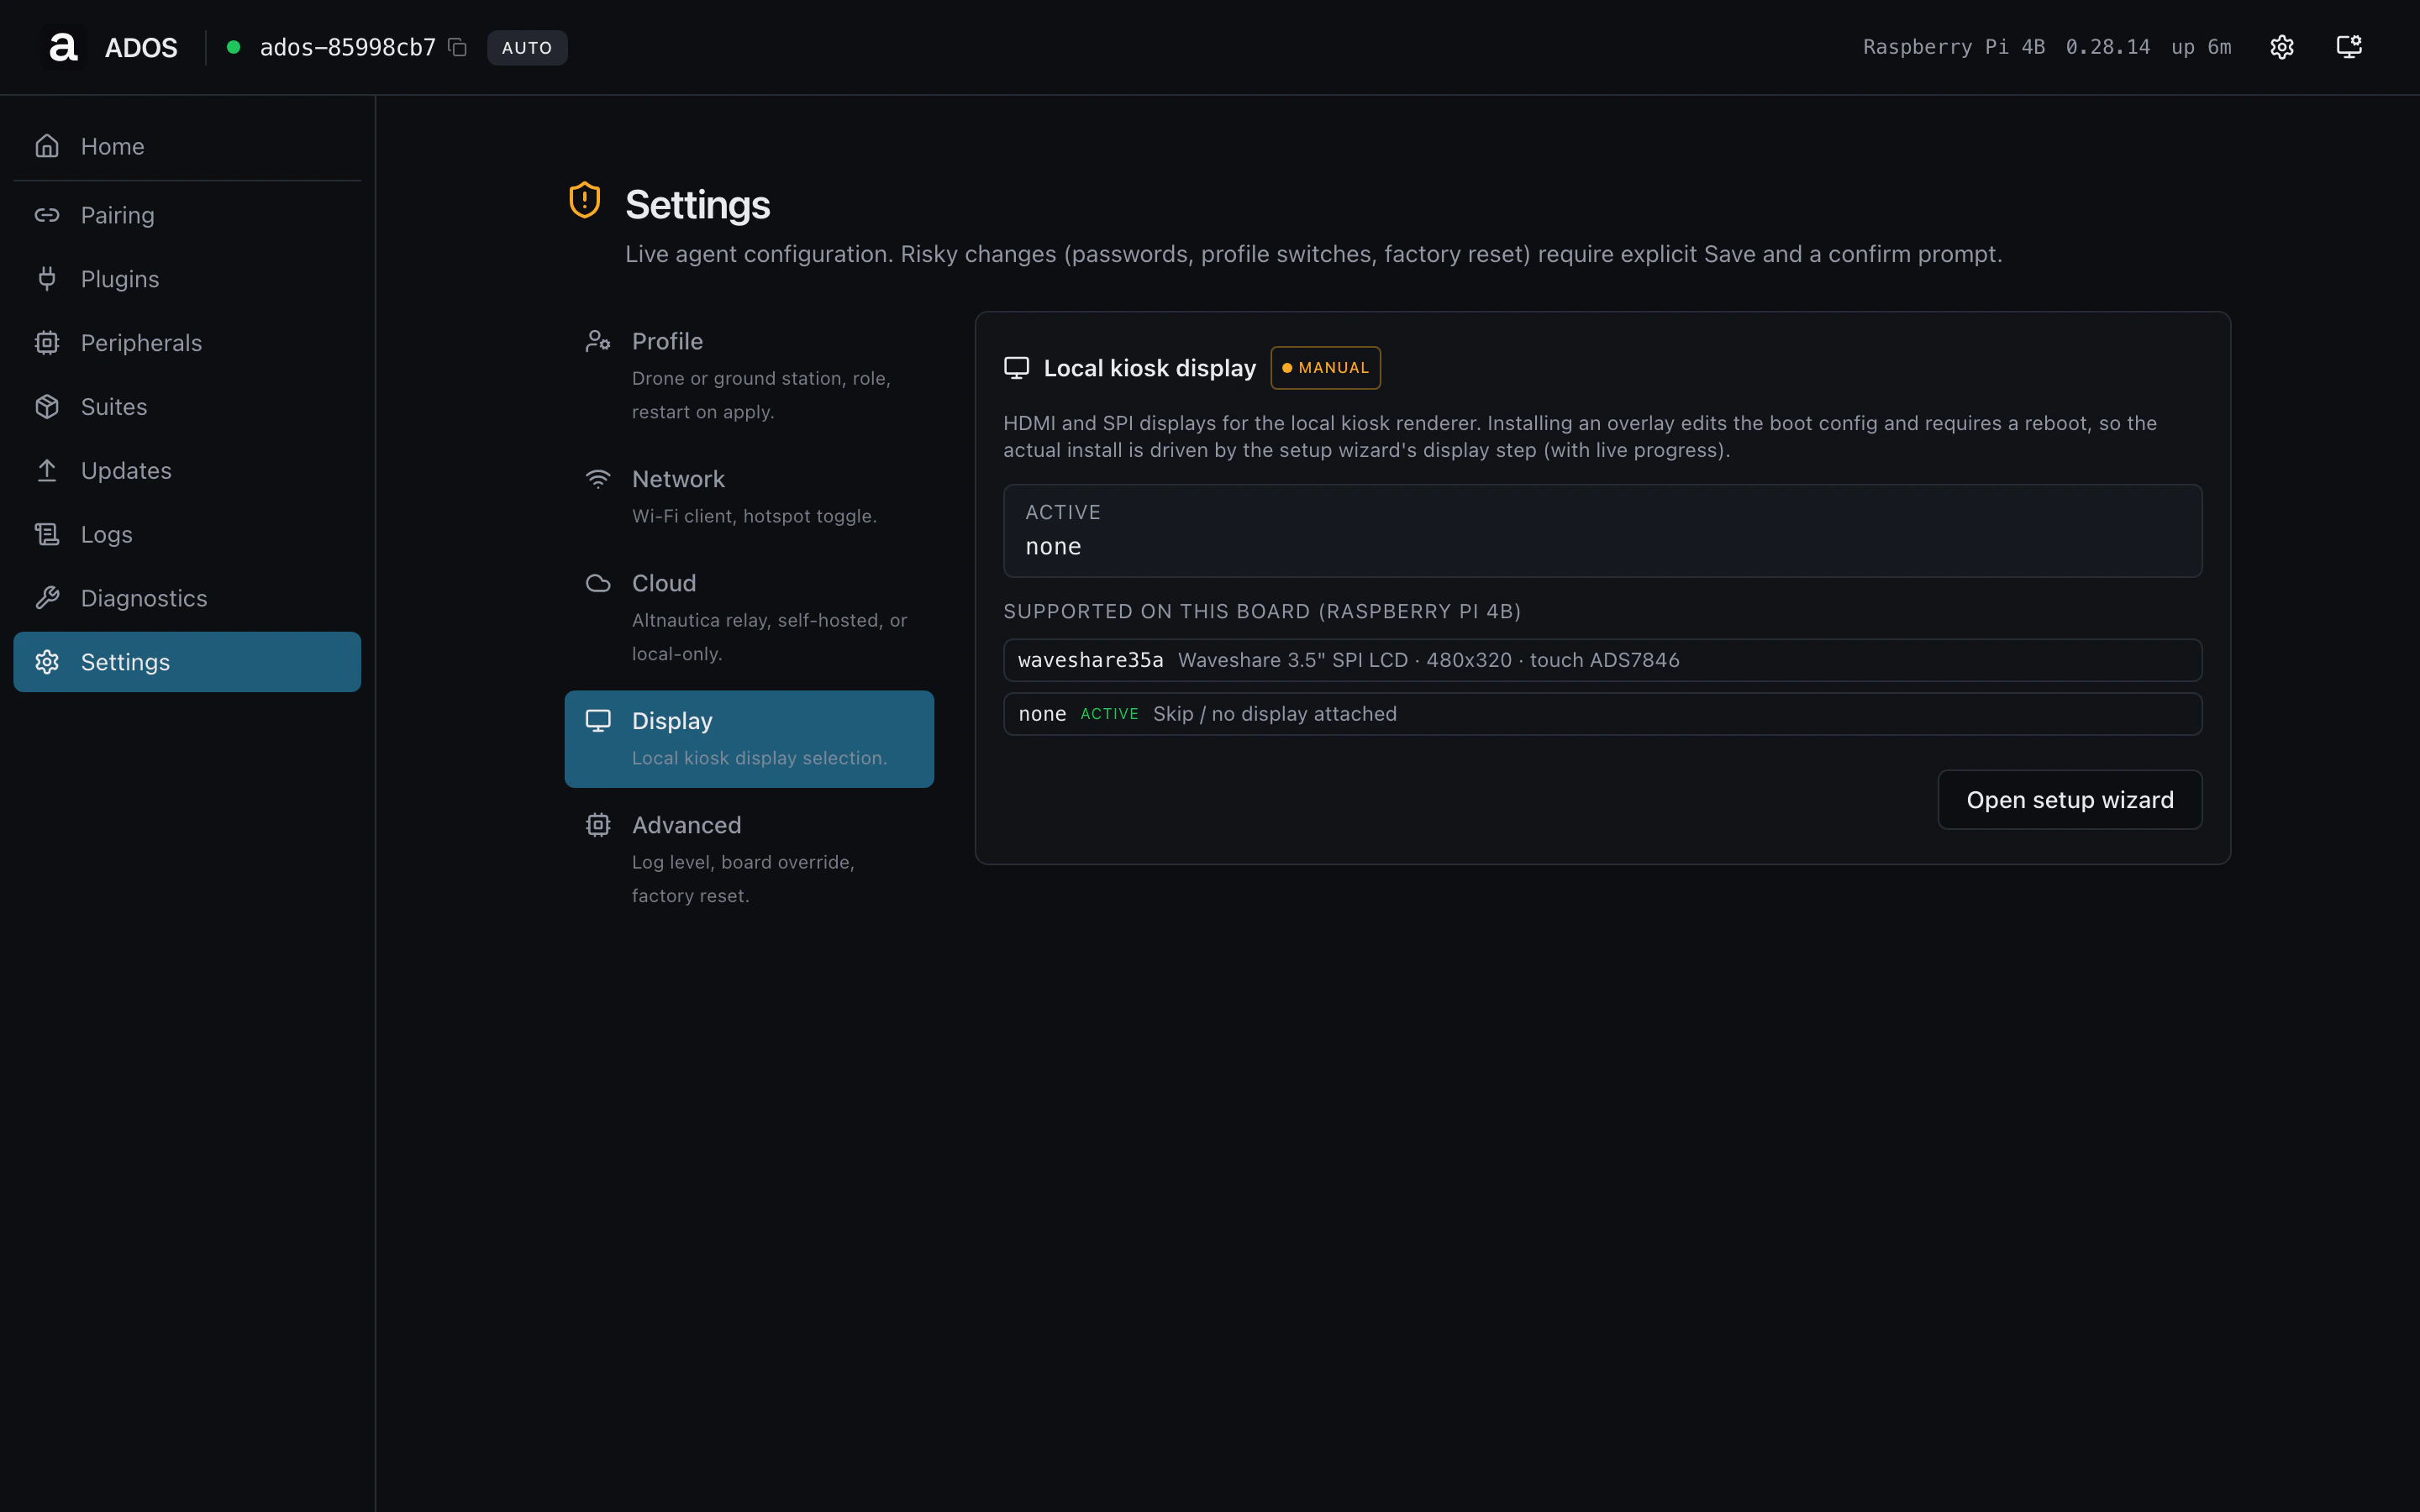Select the none display option row
2420x1512 pixels.
point(1602,714)
